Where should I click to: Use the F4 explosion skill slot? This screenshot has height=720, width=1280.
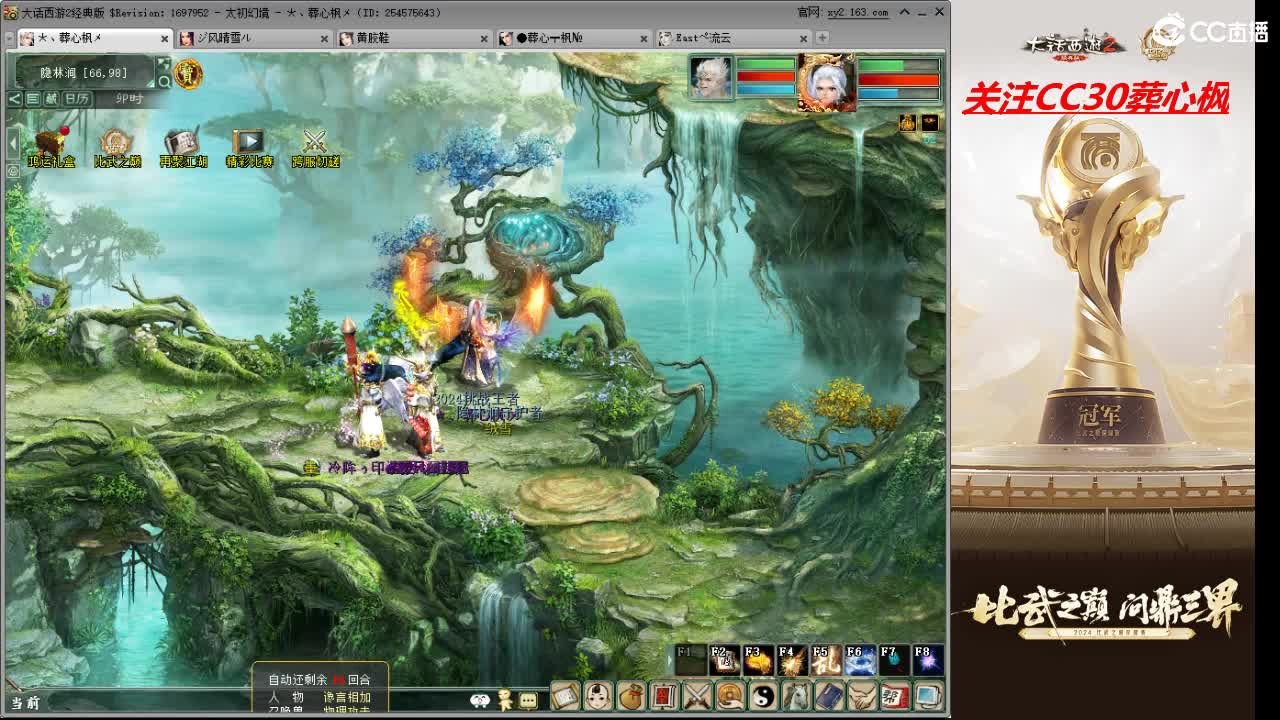[x=792, y=660]
